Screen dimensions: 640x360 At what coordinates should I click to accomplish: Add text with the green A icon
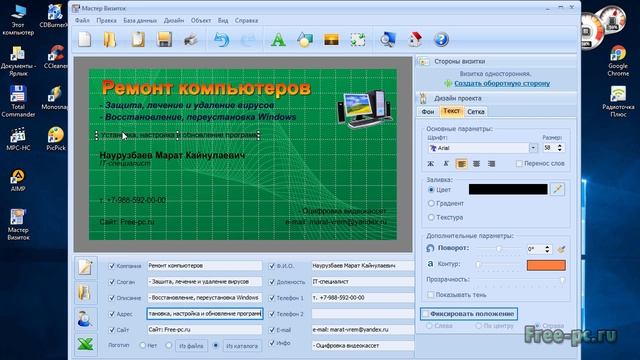tap(278, 40)
